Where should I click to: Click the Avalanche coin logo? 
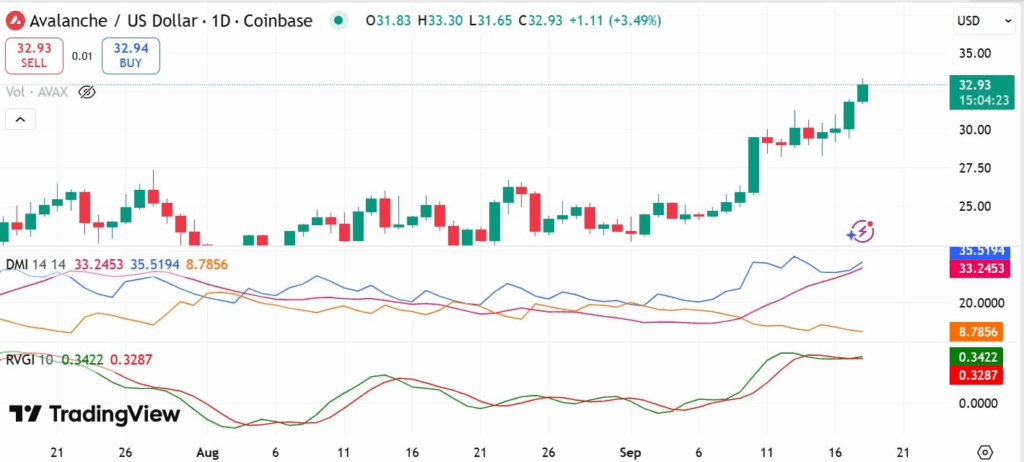coord(14,20)
